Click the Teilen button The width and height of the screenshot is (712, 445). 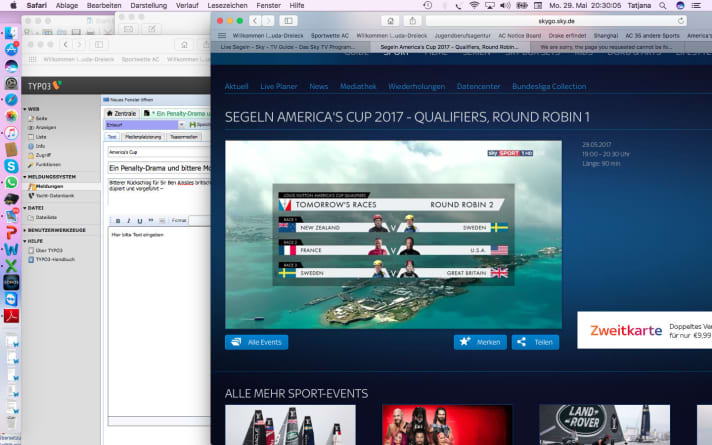click(535, 342)
